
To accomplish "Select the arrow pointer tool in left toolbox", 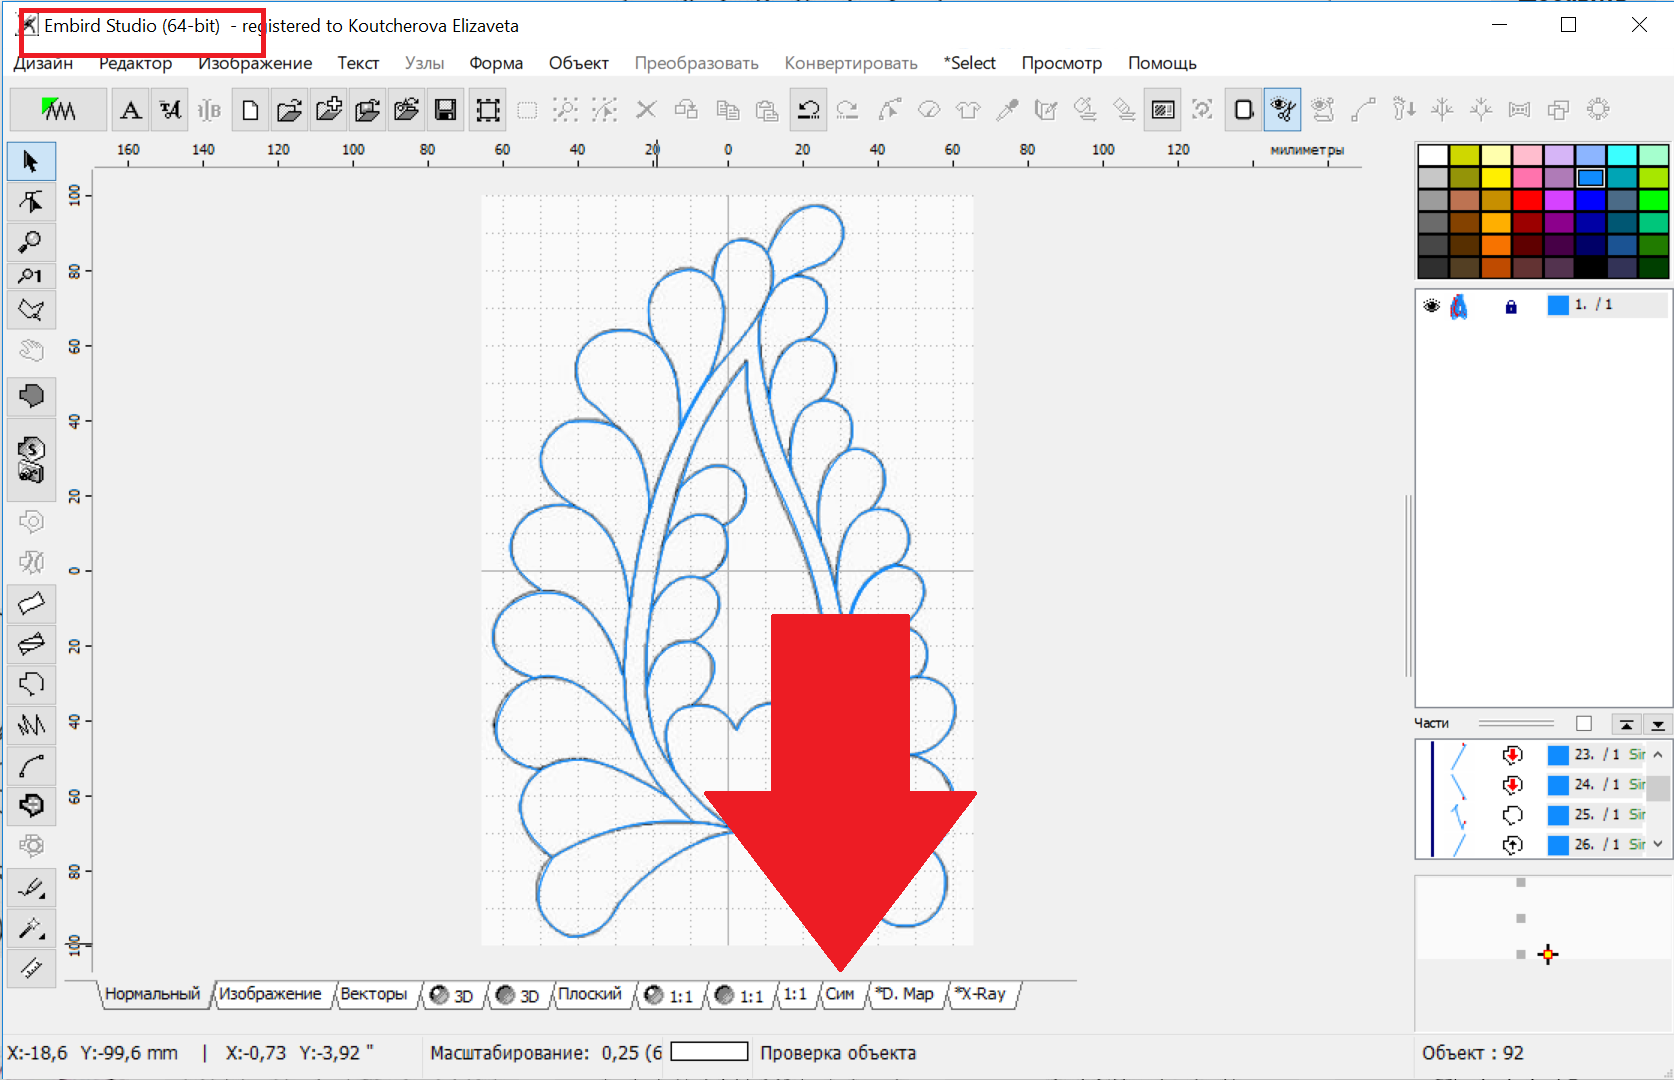I will 31,162.
